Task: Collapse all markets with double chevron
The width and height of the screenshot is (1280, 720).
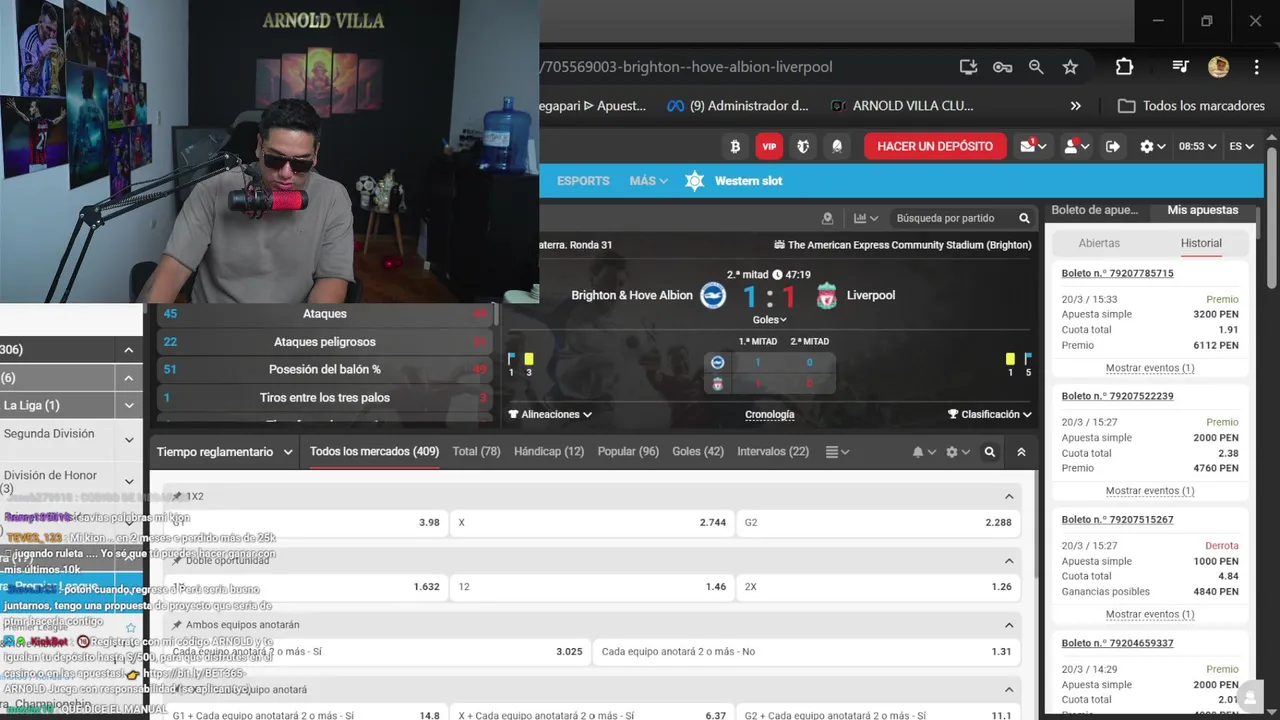Action: point(1021,452)
